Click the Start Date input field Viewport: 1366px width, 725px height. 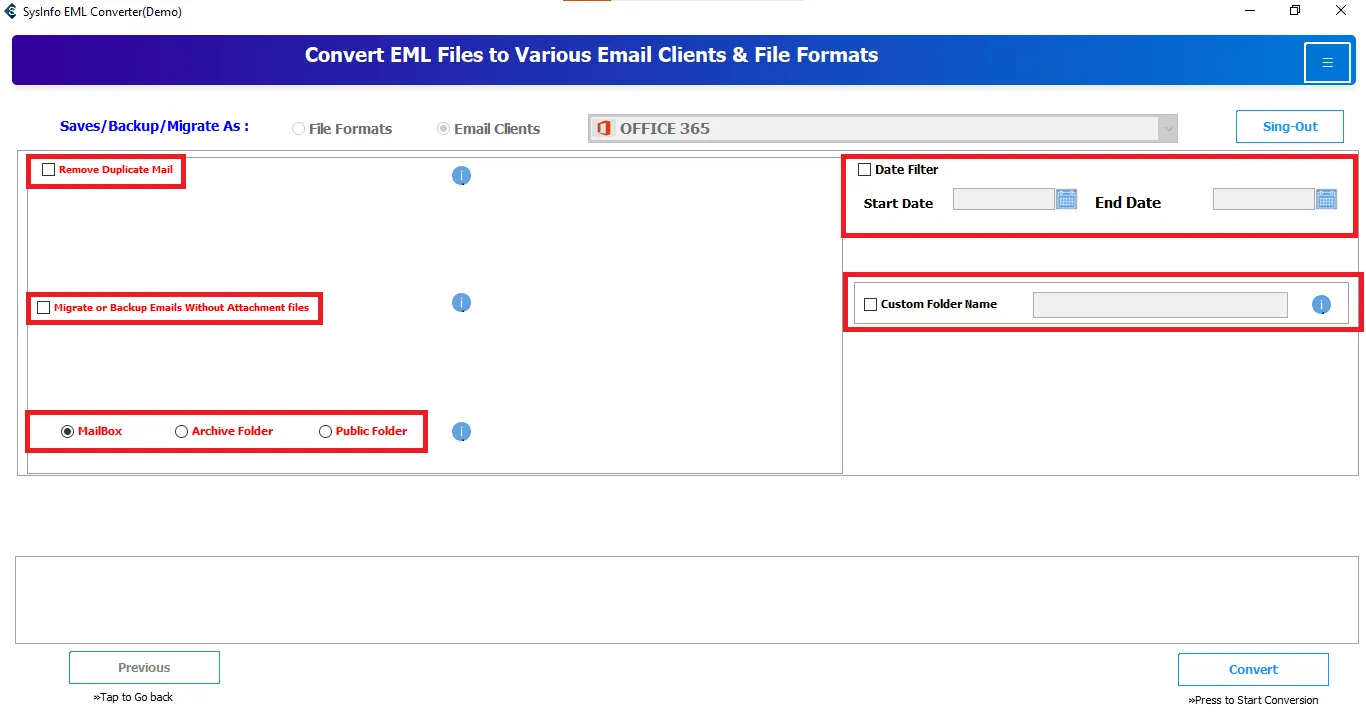click(1004, 199)
